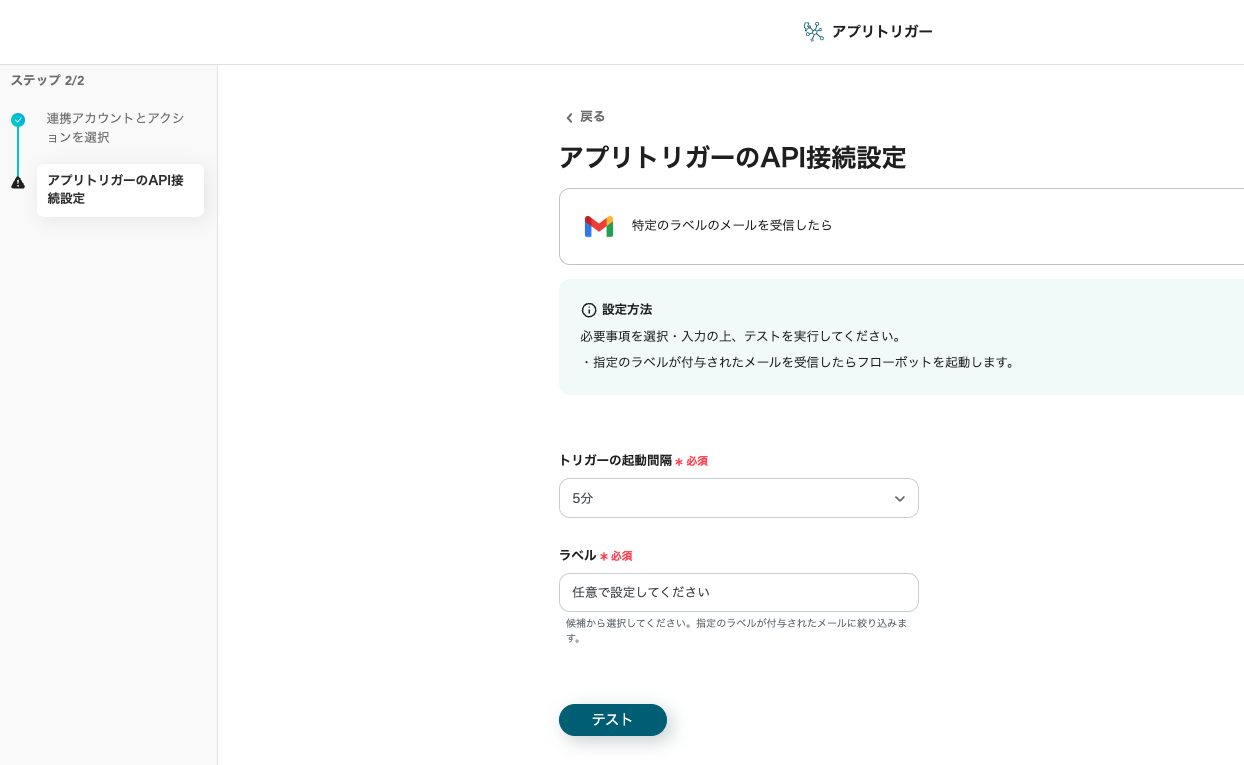Click the ラベル field label text
The width and height of the screenshot is (1244, 765).
(577, 555)
